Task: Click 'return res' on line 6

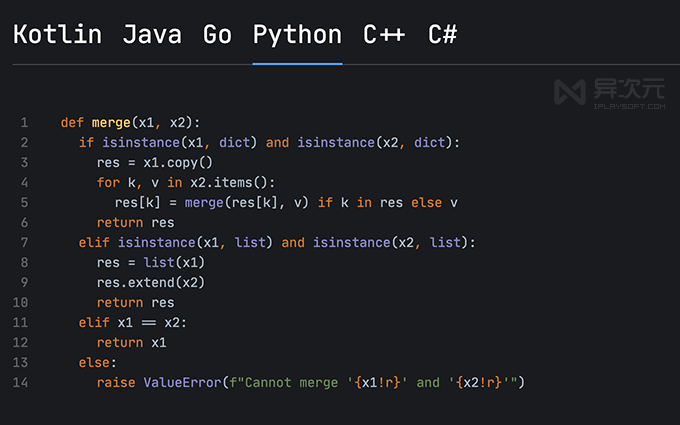Action: click(135, 223)
